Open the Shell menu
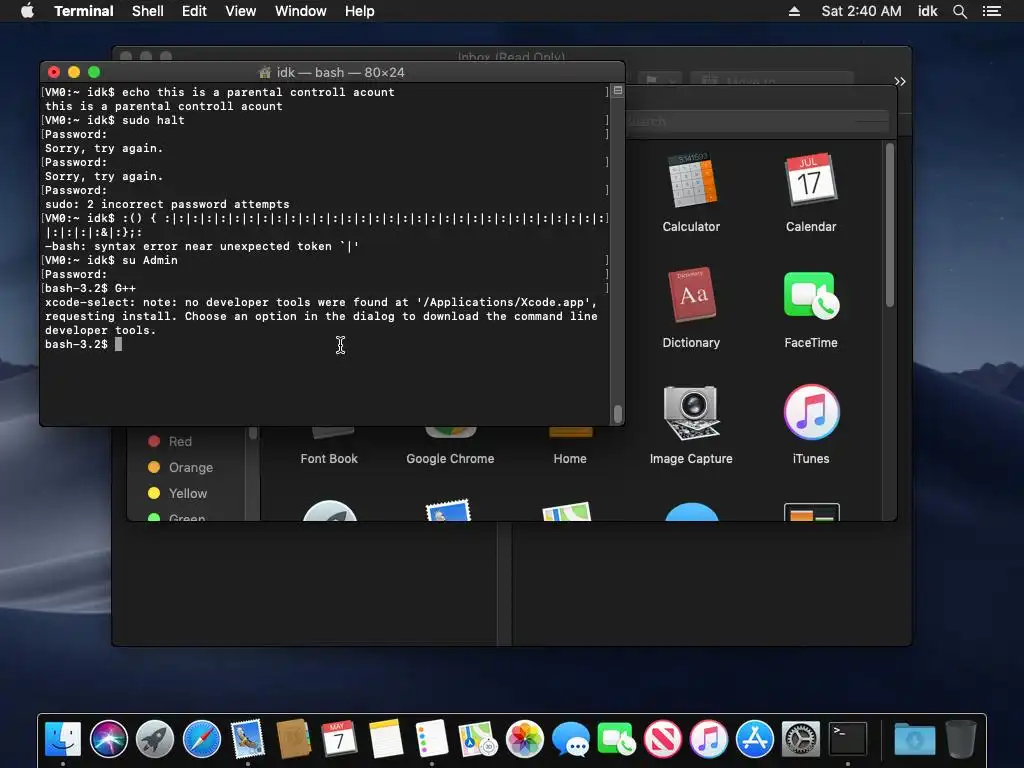 (x=148, y=11)
